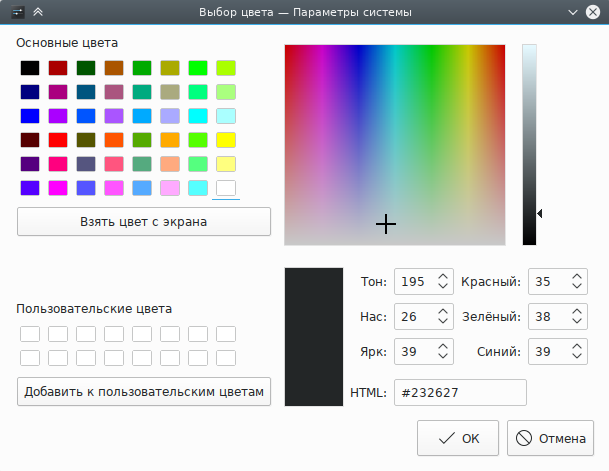
Task: Decrease the Нас value with down arrow
Action: click(443, 323)
